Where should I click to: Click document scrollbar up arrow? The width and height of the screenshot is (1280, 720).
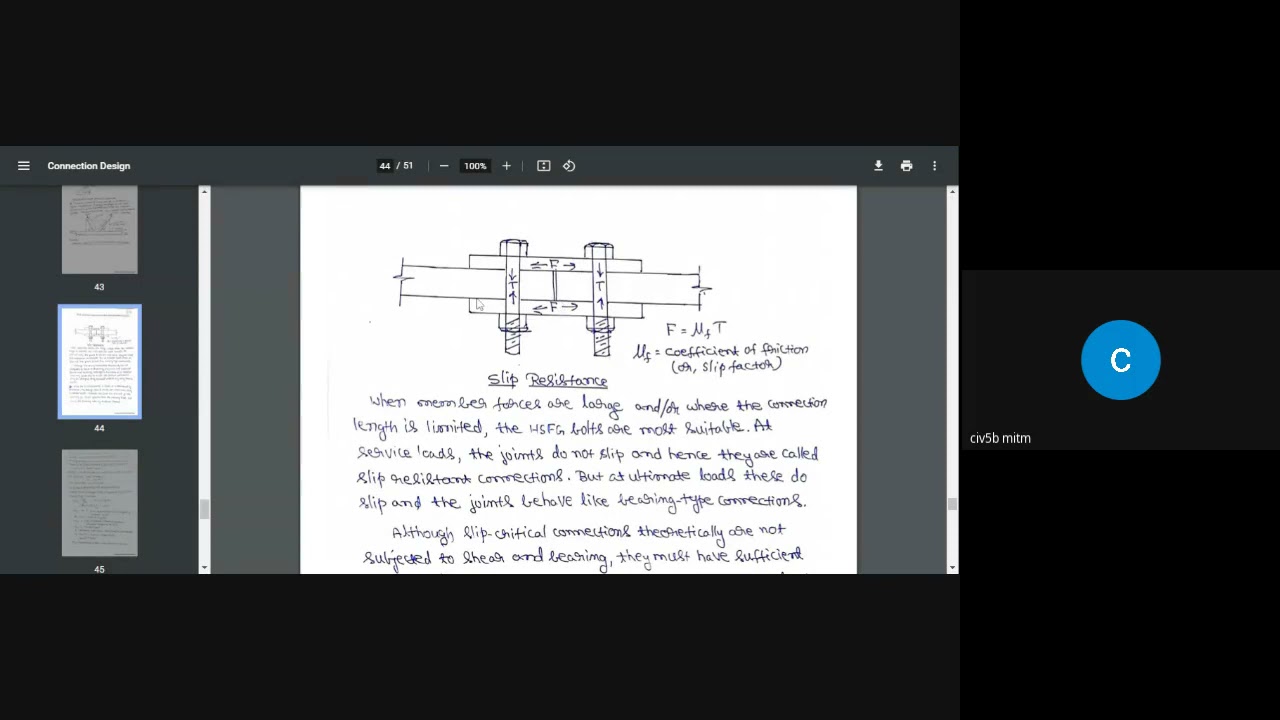(x=952, y=191)
